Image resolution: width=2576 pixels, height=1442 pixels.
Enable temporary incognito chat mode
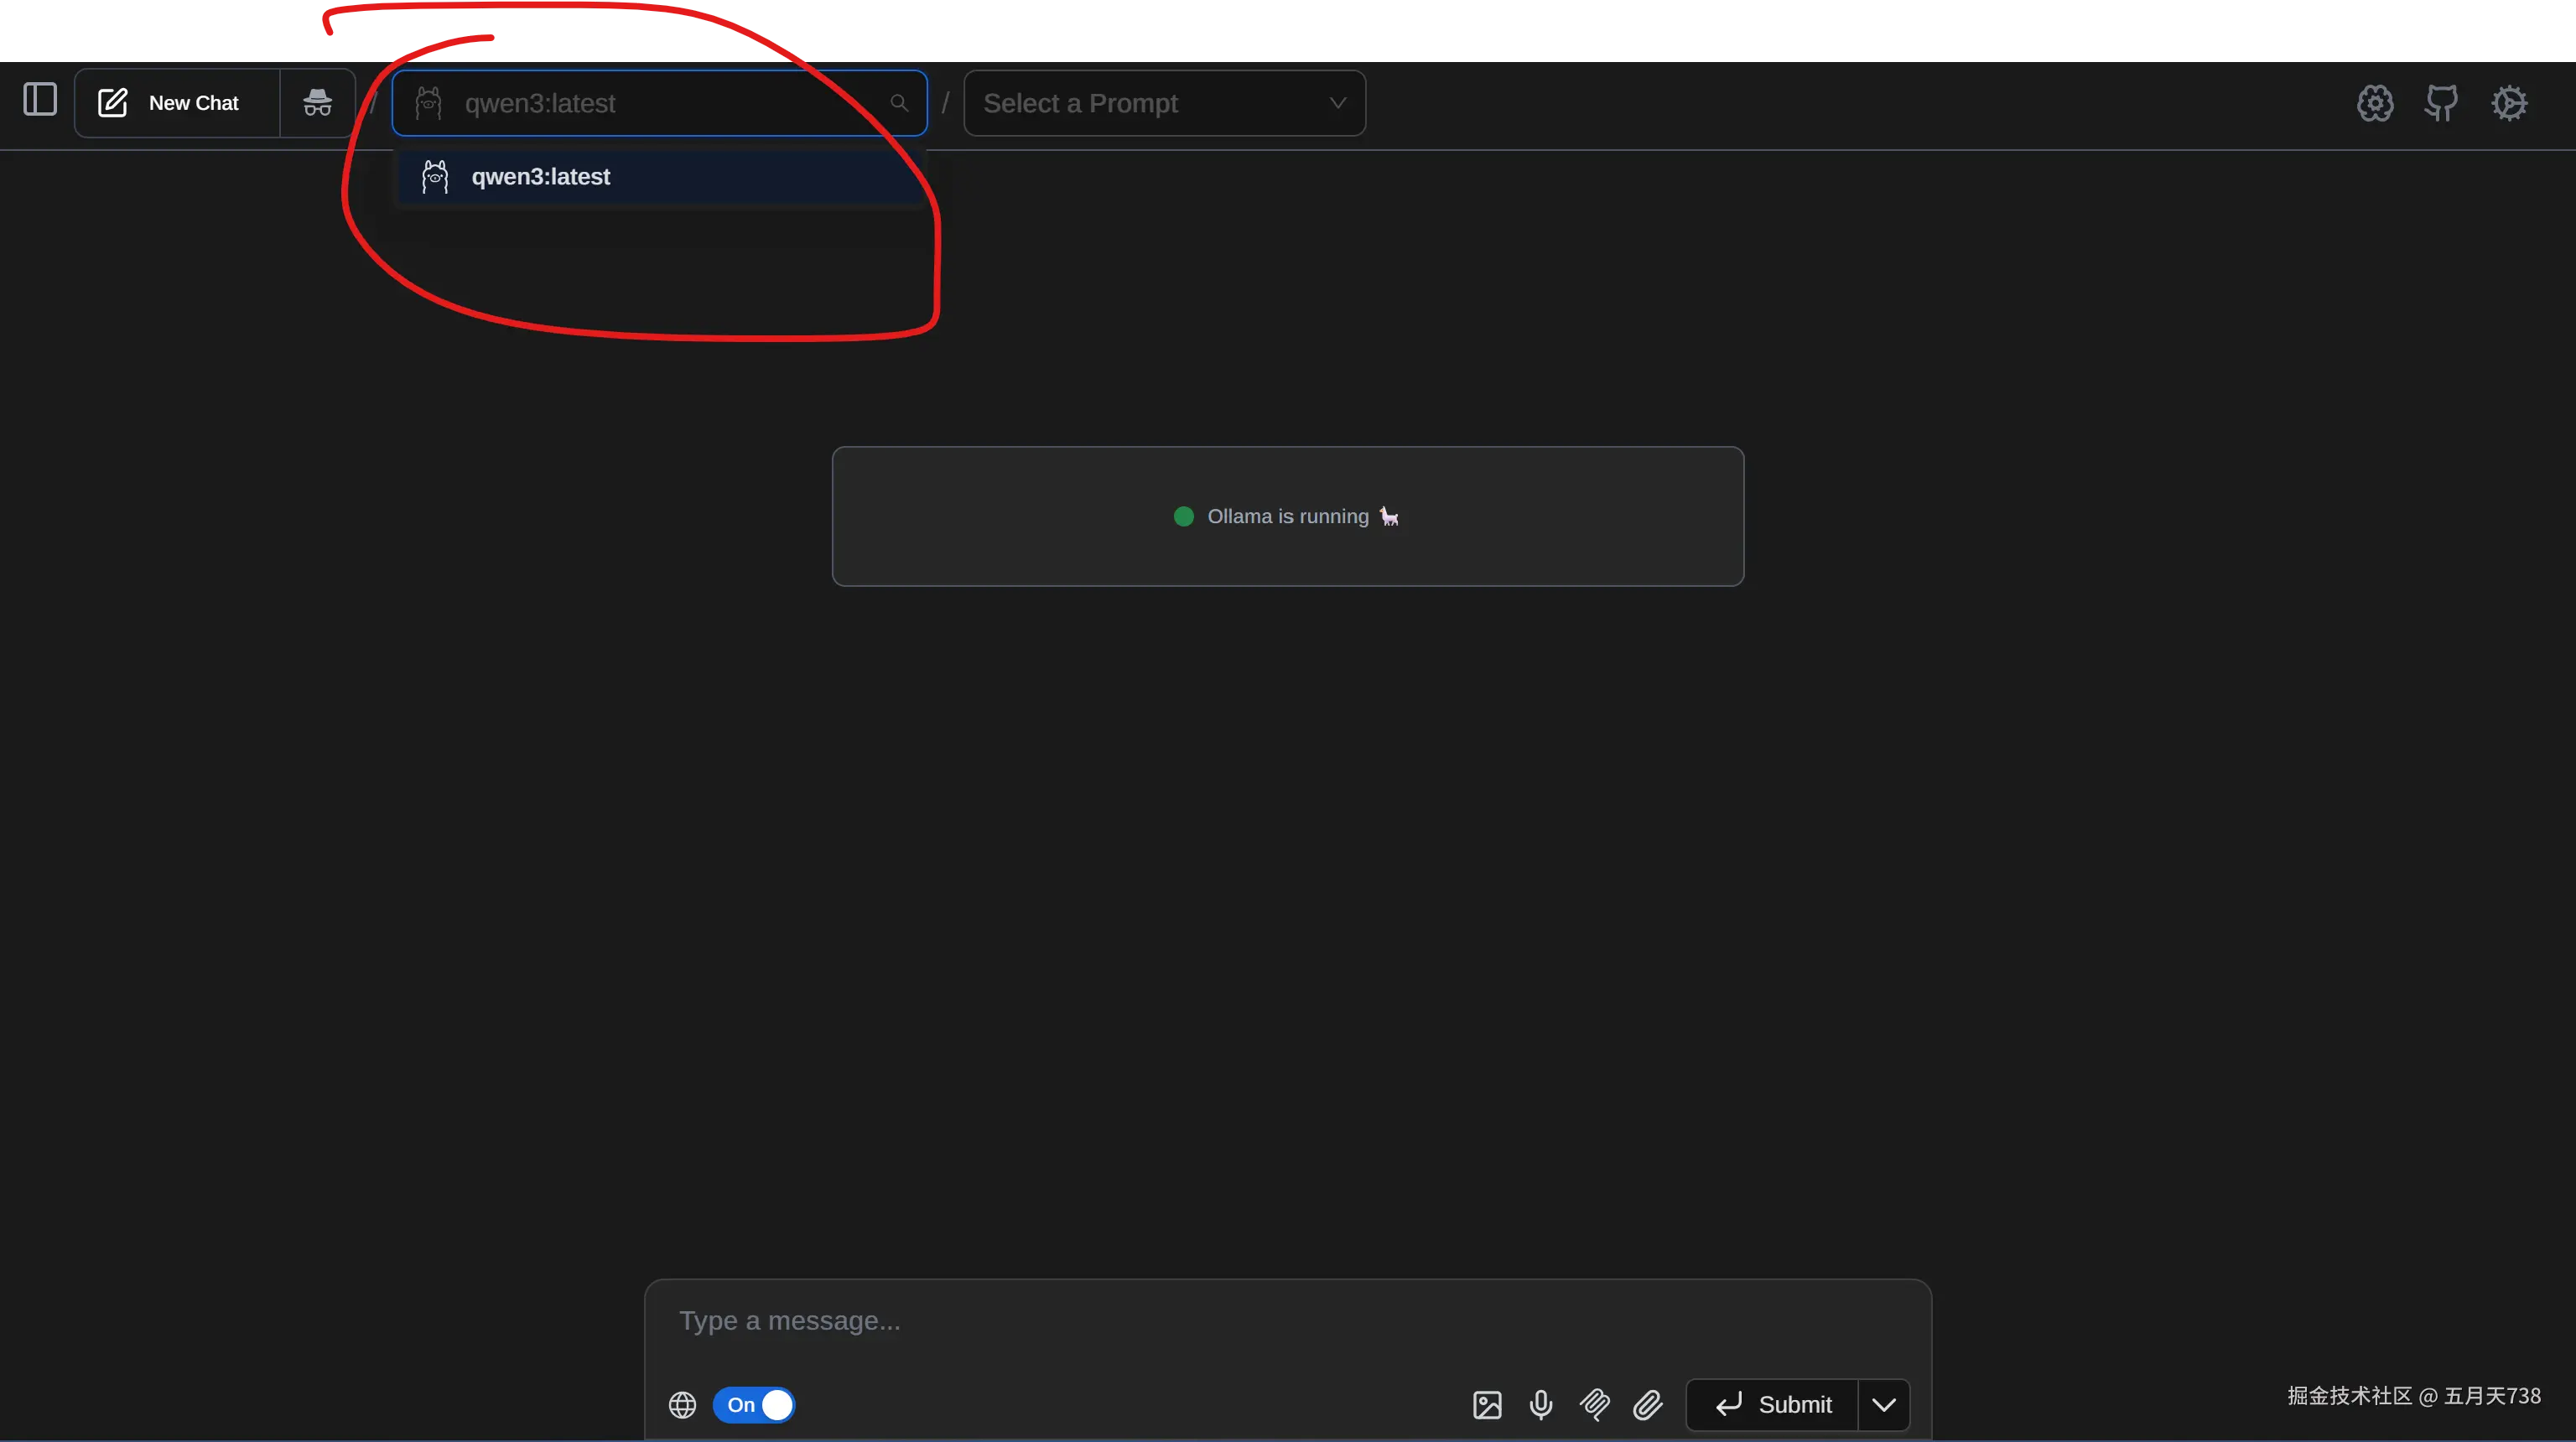pos(317,103)
